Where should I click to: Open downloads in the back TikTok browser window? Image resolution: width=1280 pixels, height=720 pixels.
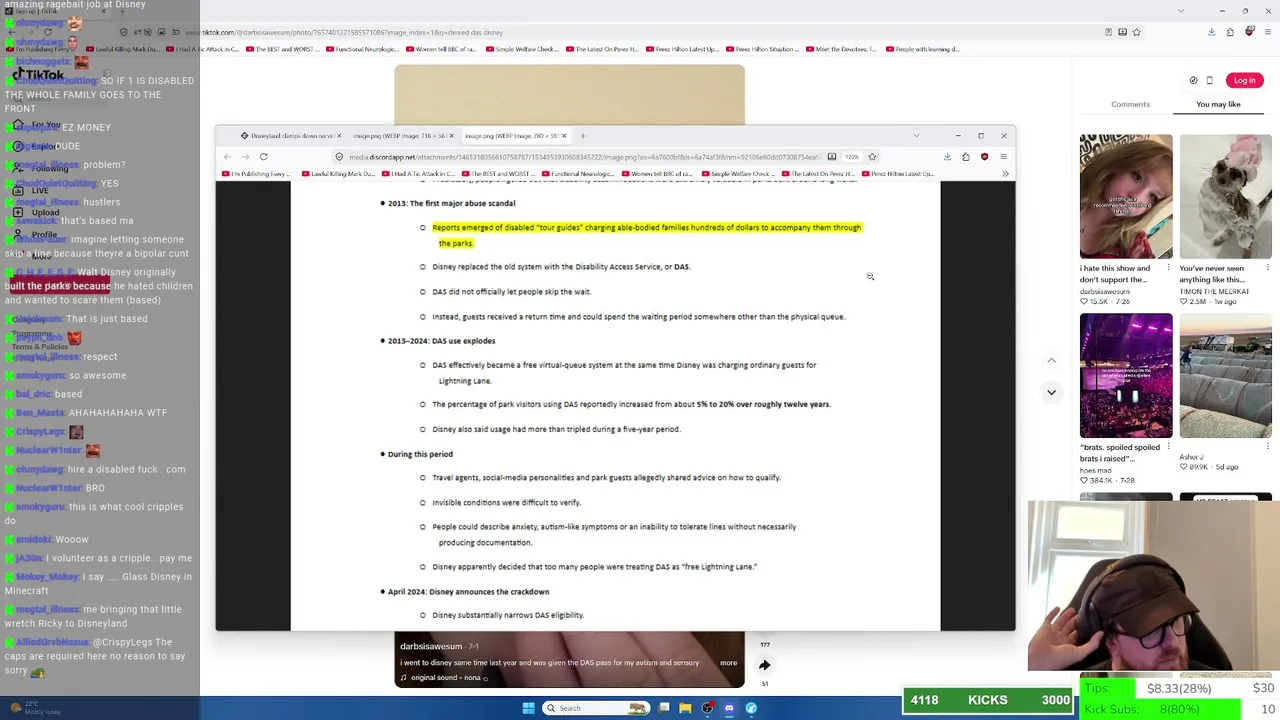click(1211, 32)
